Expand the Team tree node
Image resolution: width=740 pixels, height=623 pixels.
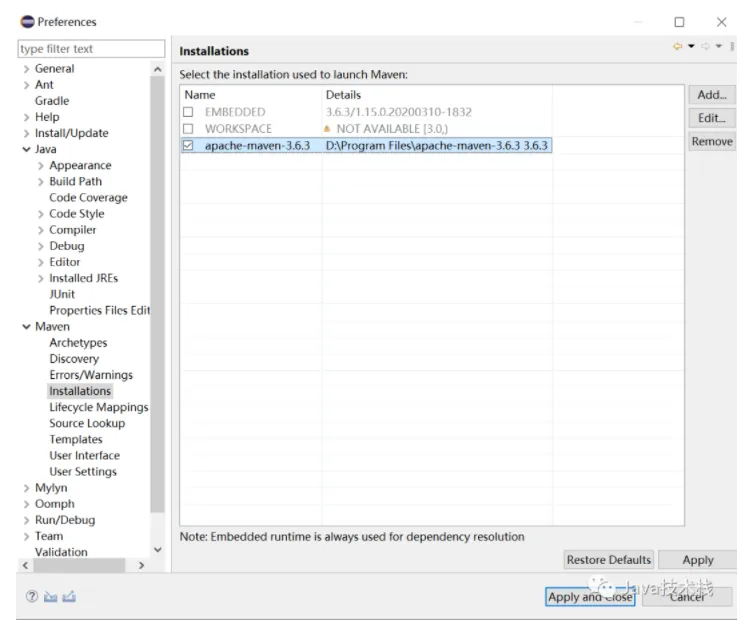tap(26, 536)
